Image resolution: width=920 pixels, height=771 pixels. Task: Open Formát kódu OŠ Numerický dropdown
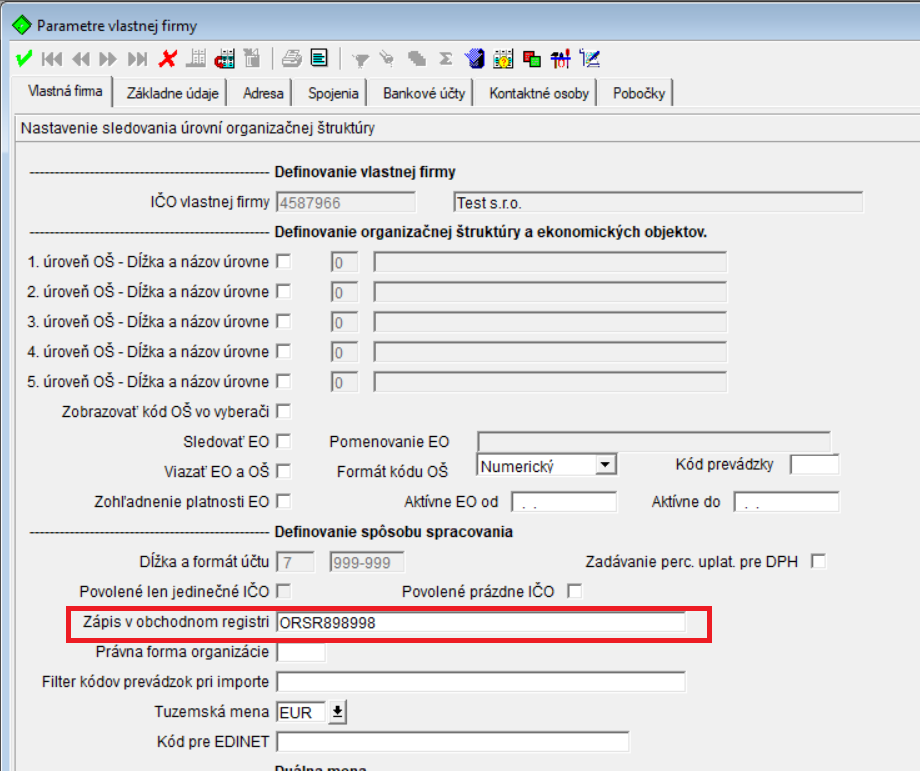[x=606, y=465]
